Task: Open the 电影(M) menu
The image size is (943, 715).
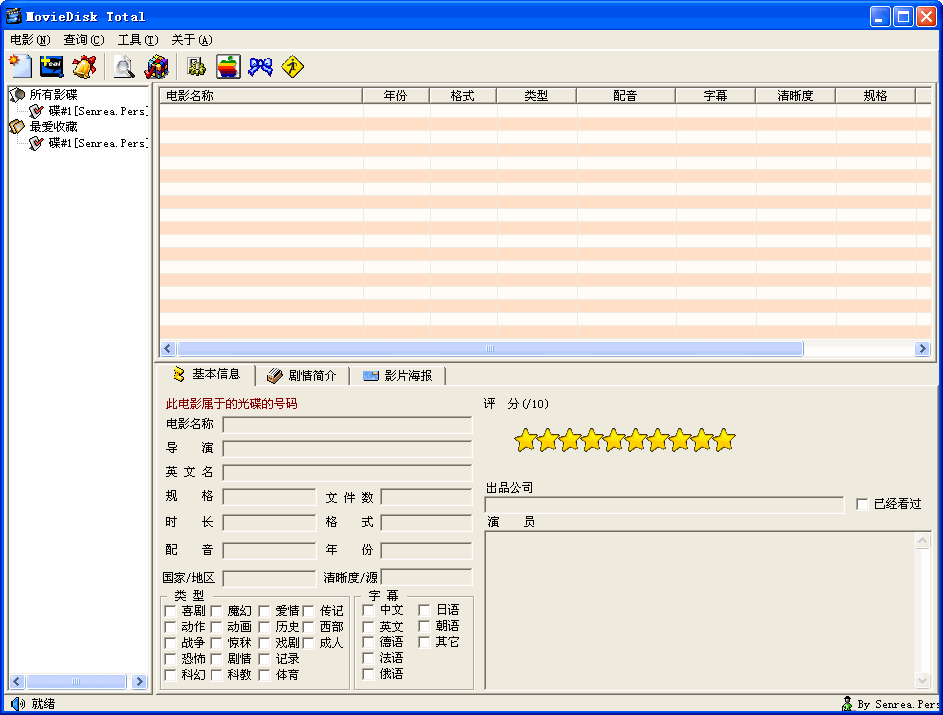Action: (x=30, y=40)
